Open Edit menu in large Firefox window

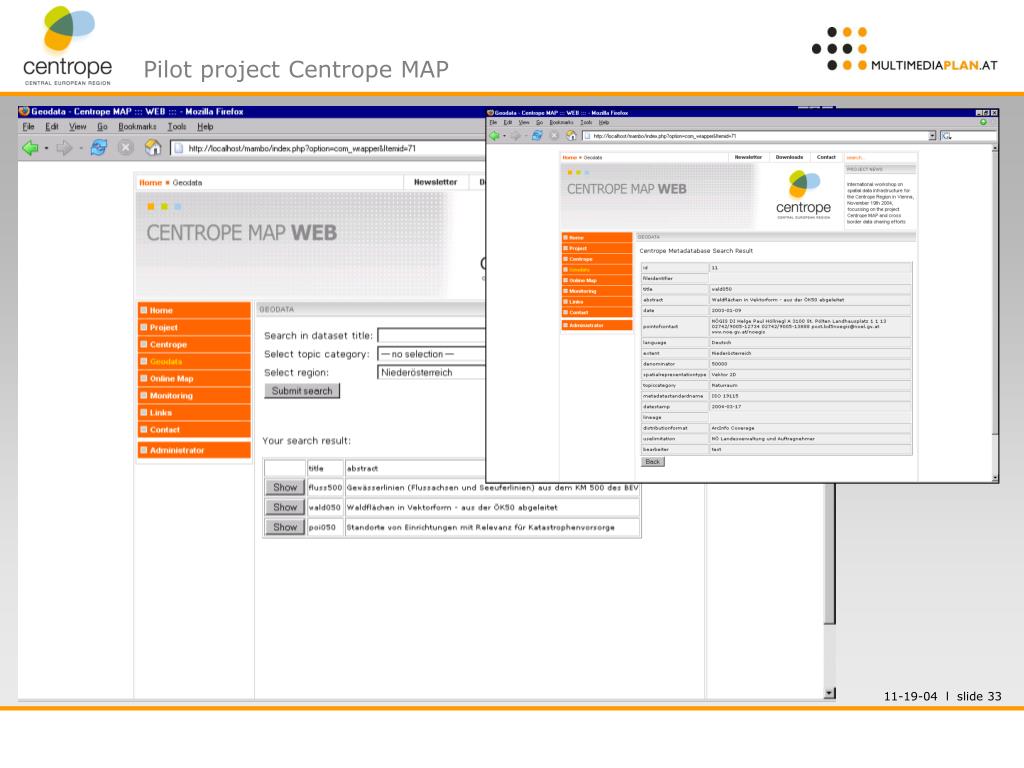[x=52, y=127]
